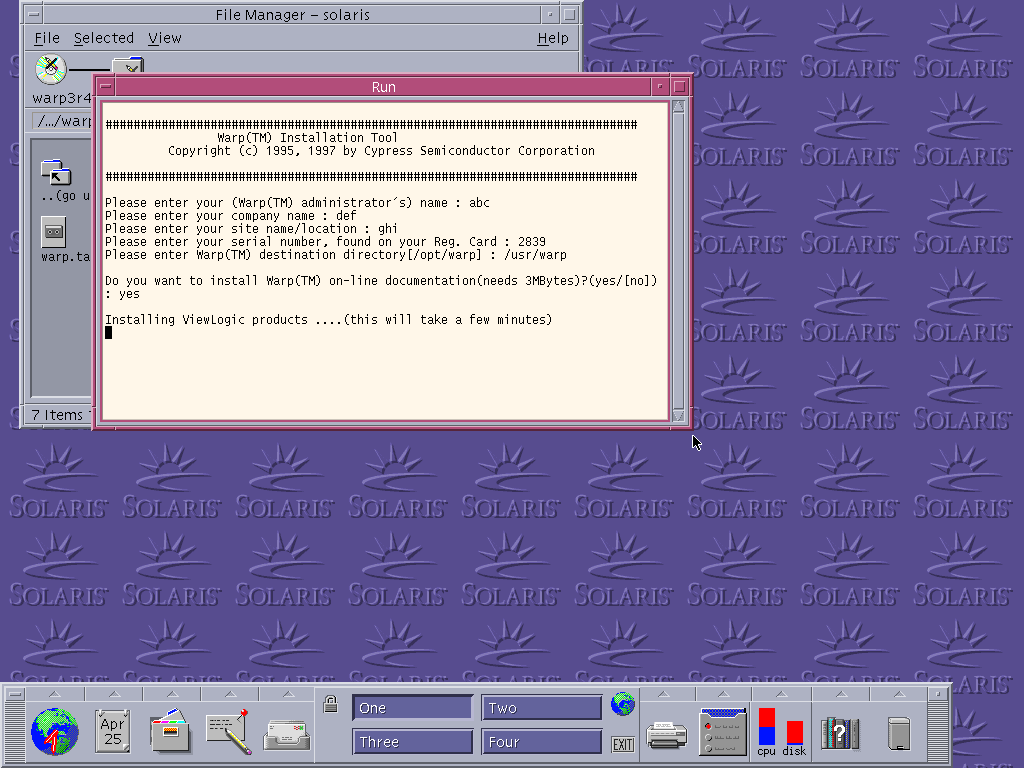Open the Mailer inbox tray icon
The image size is (1024, 768).
[x=286, y=733]
